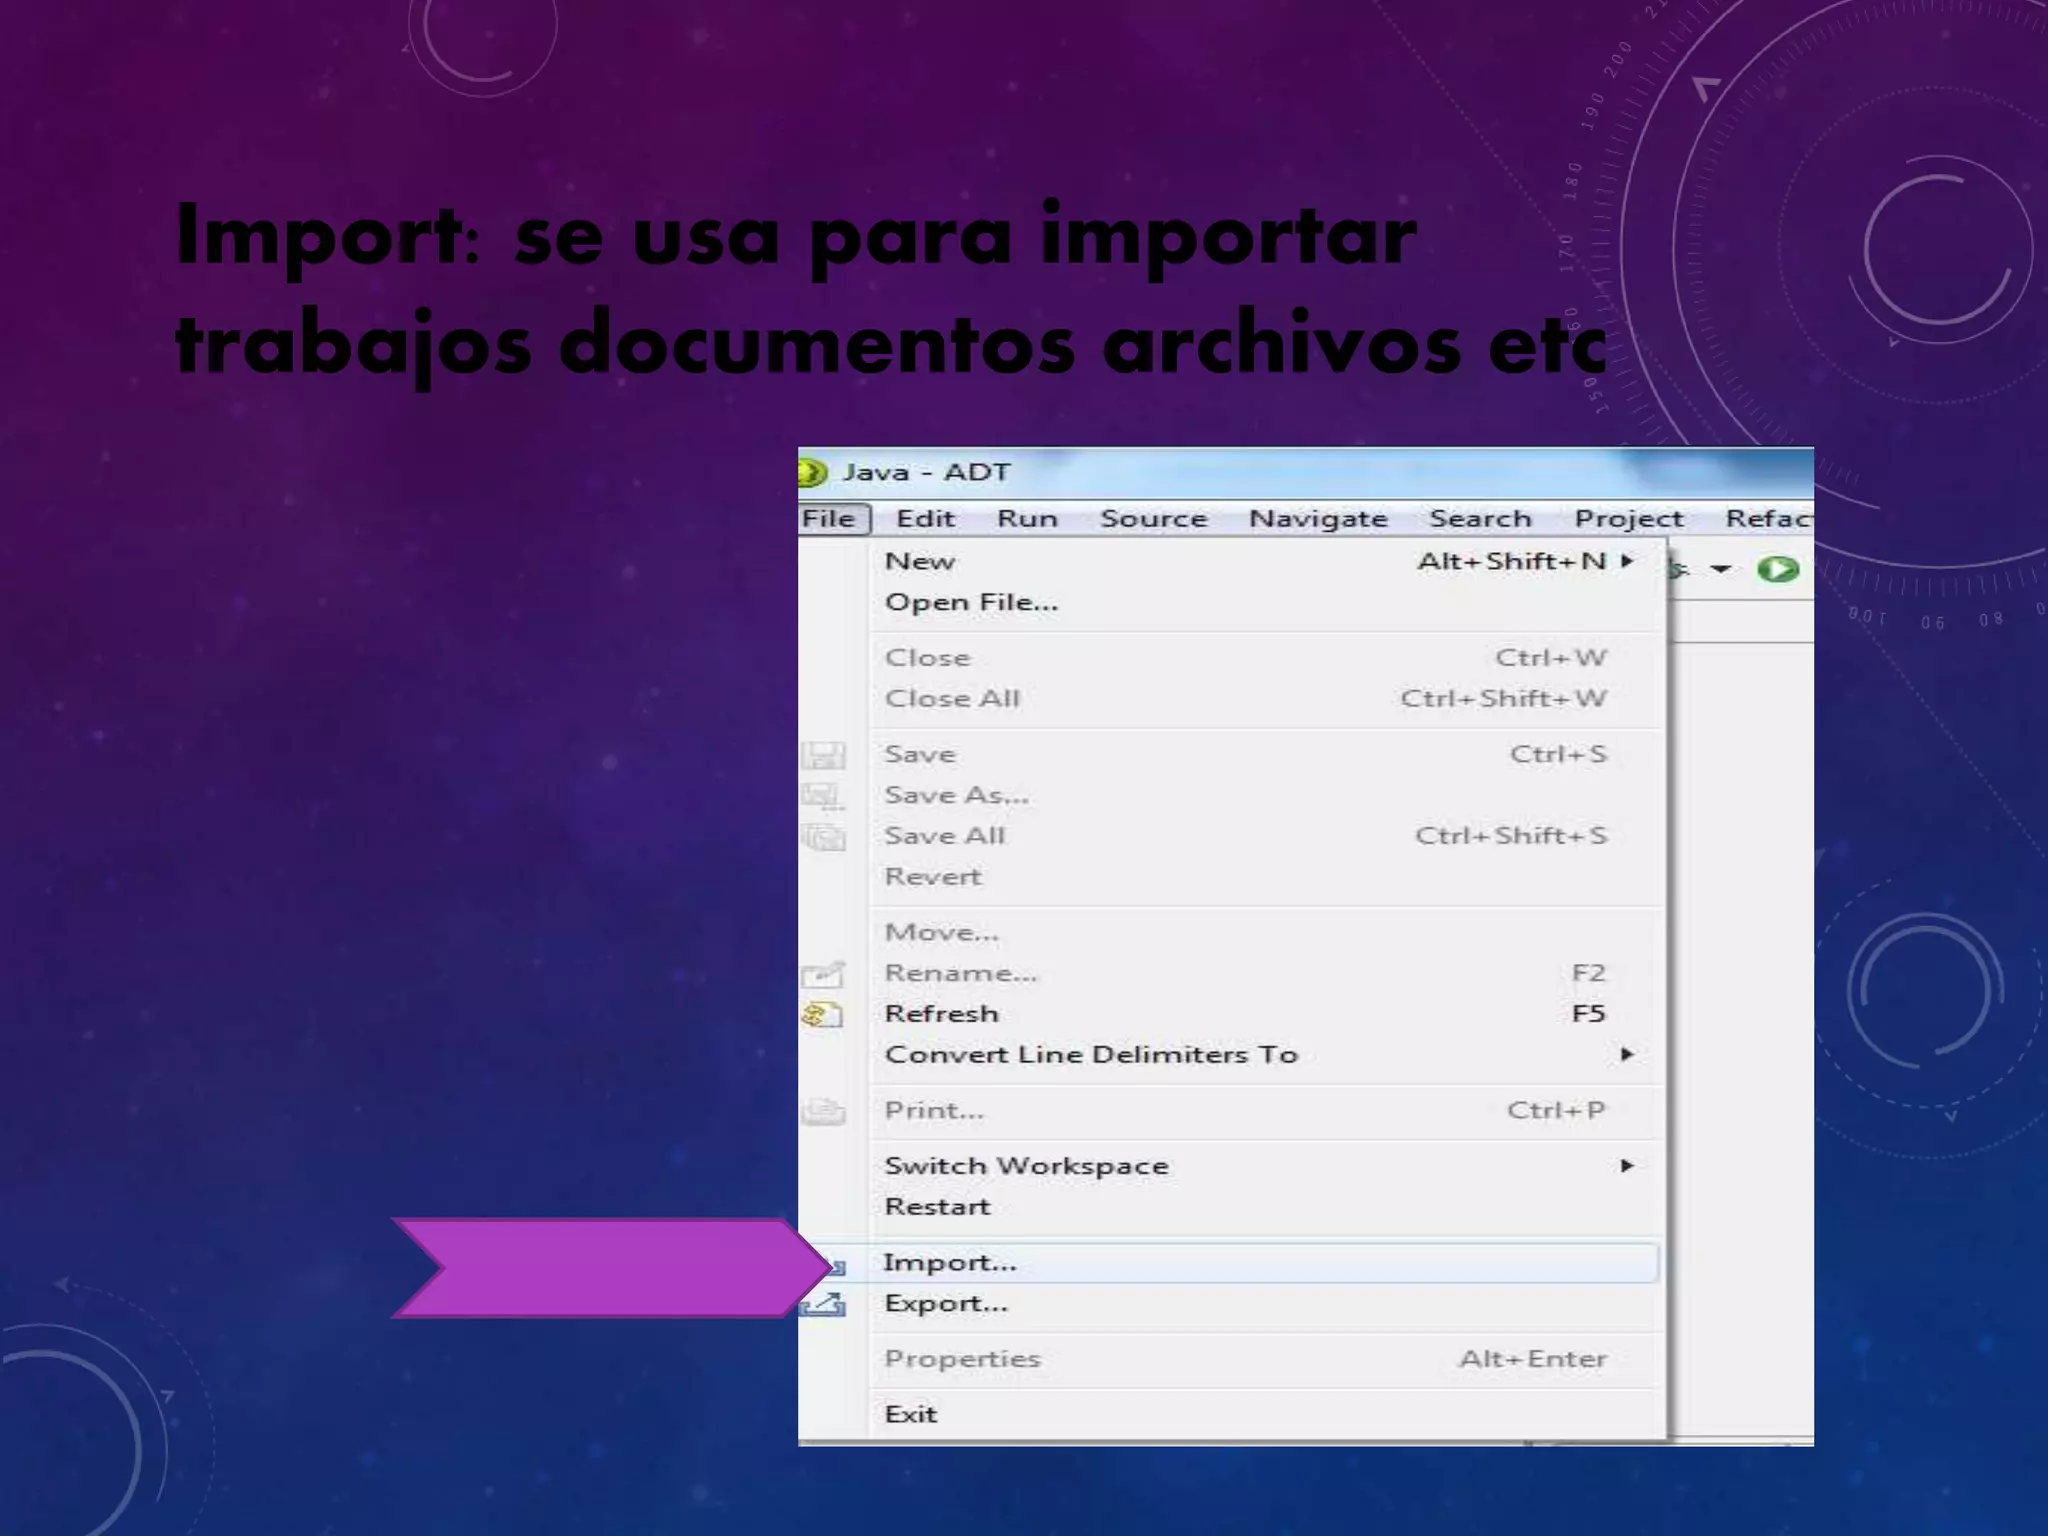Click Restart in the File menu

coord(1265,1207)
